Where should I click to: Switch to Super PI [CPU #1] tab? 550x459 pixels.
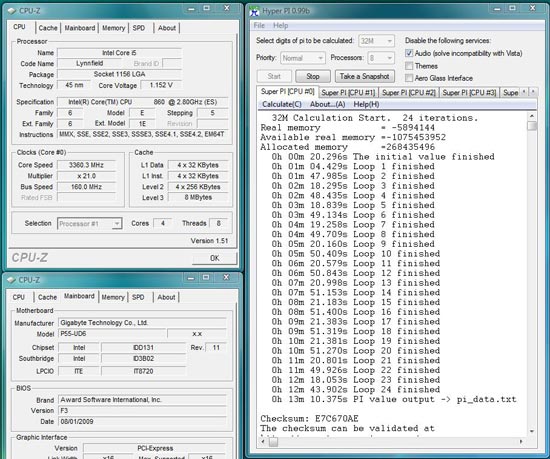(x=348, y=93)
